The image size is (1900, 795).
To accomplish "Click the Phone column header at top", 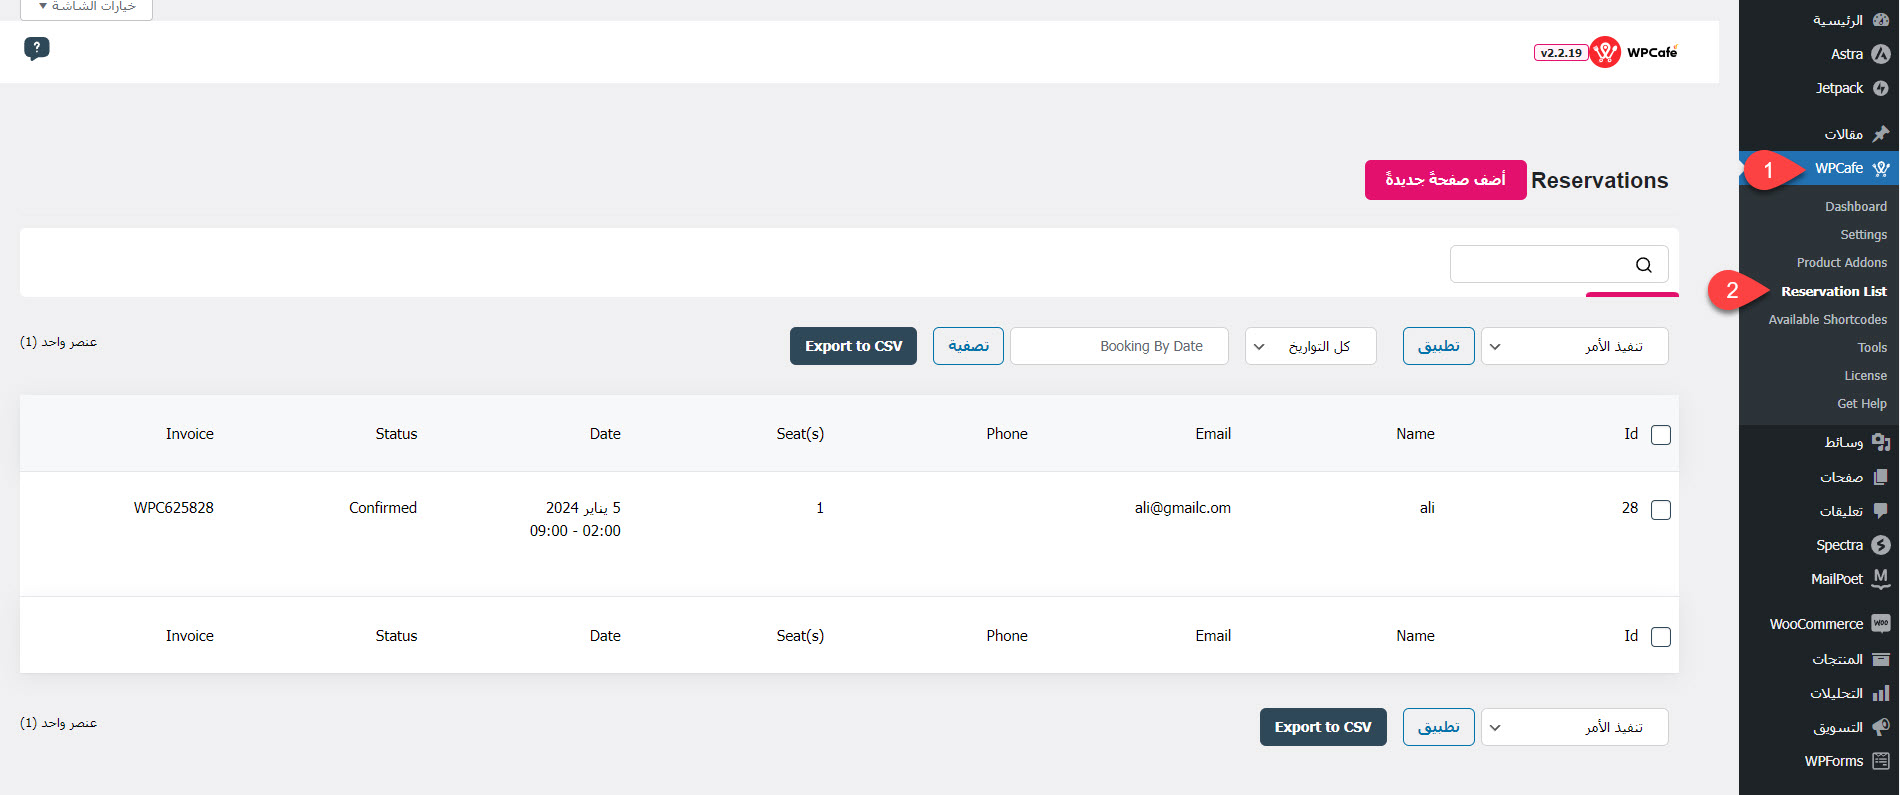I will coord(1007,434).
